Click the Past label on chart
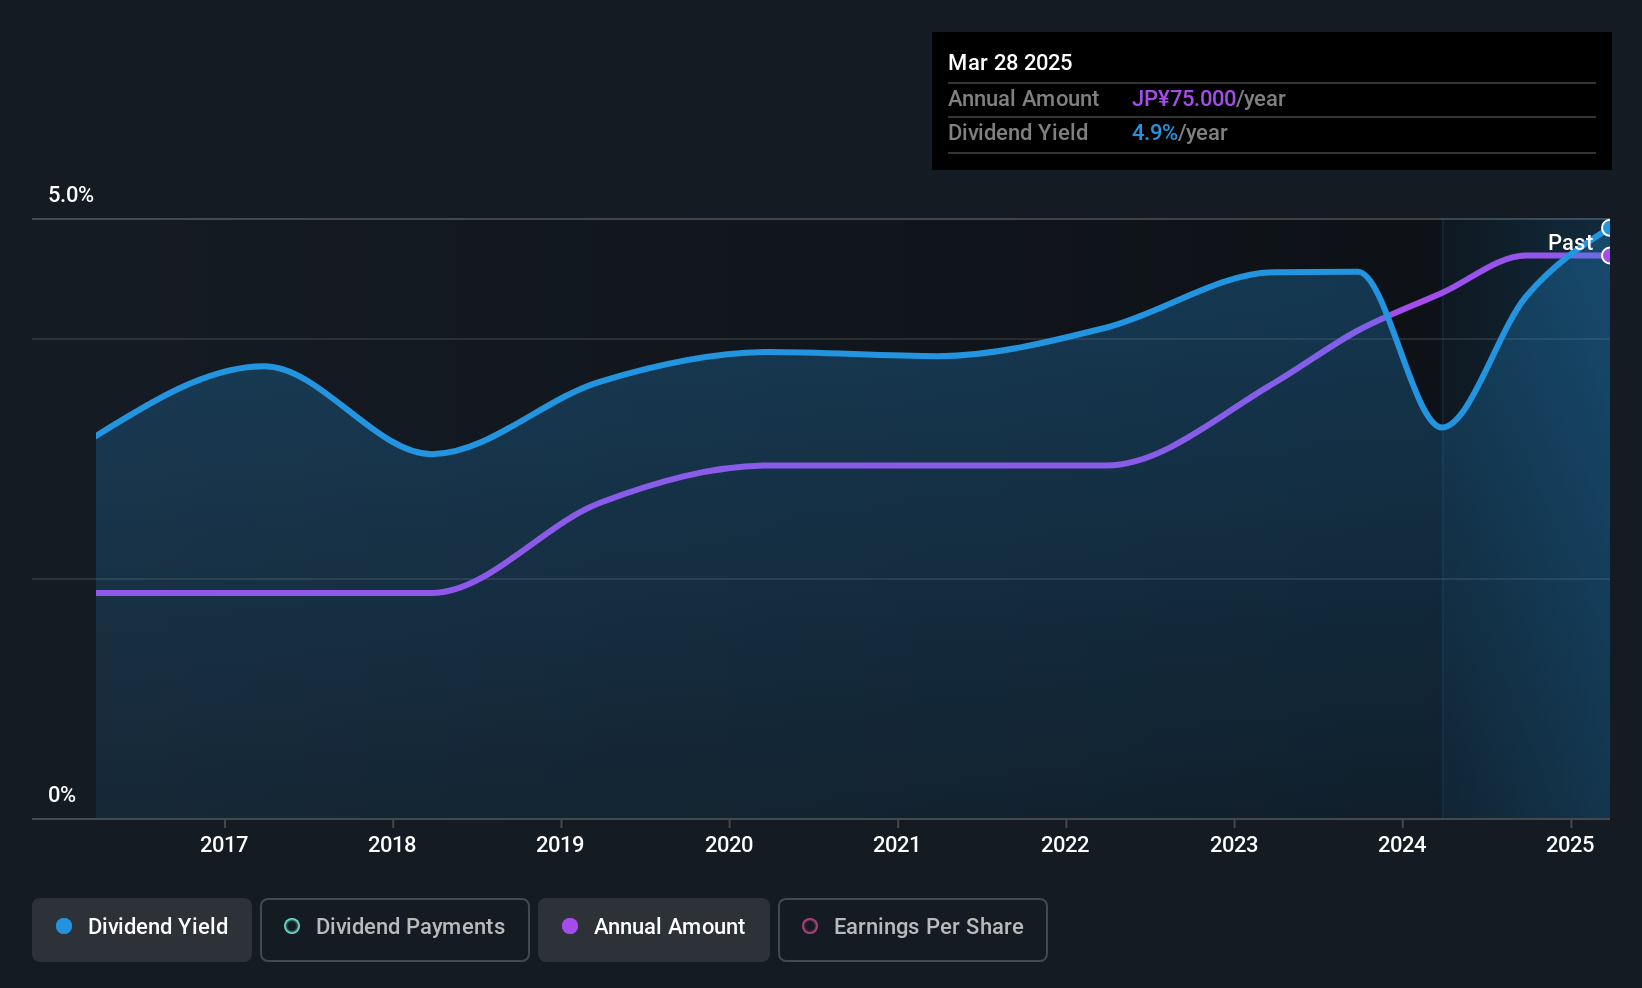Screen dimensions: 1642x988 (x=1570, y=242)
